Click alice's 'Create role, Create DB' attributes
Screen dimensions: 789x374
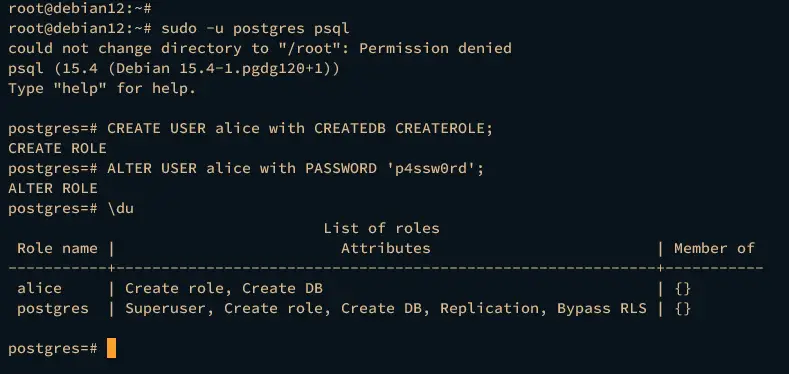pyautogui.click(x=224, y=288)
